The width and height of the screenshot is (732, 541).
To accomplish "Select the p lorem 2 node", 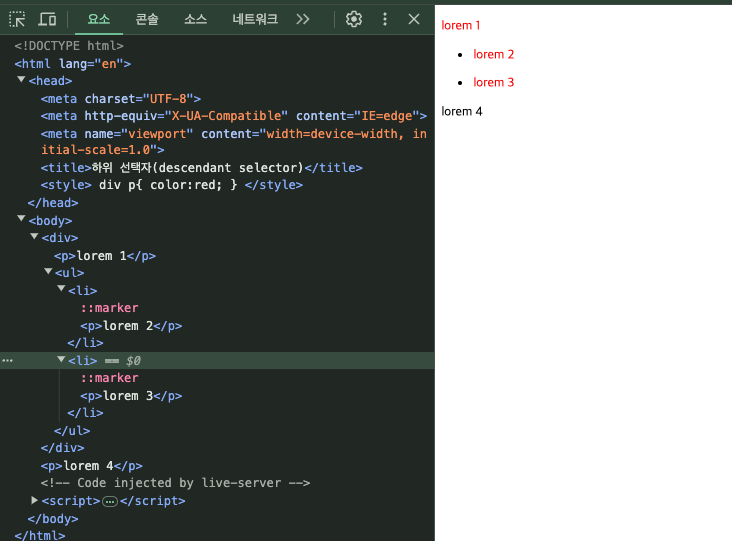I will click(131, 326).
